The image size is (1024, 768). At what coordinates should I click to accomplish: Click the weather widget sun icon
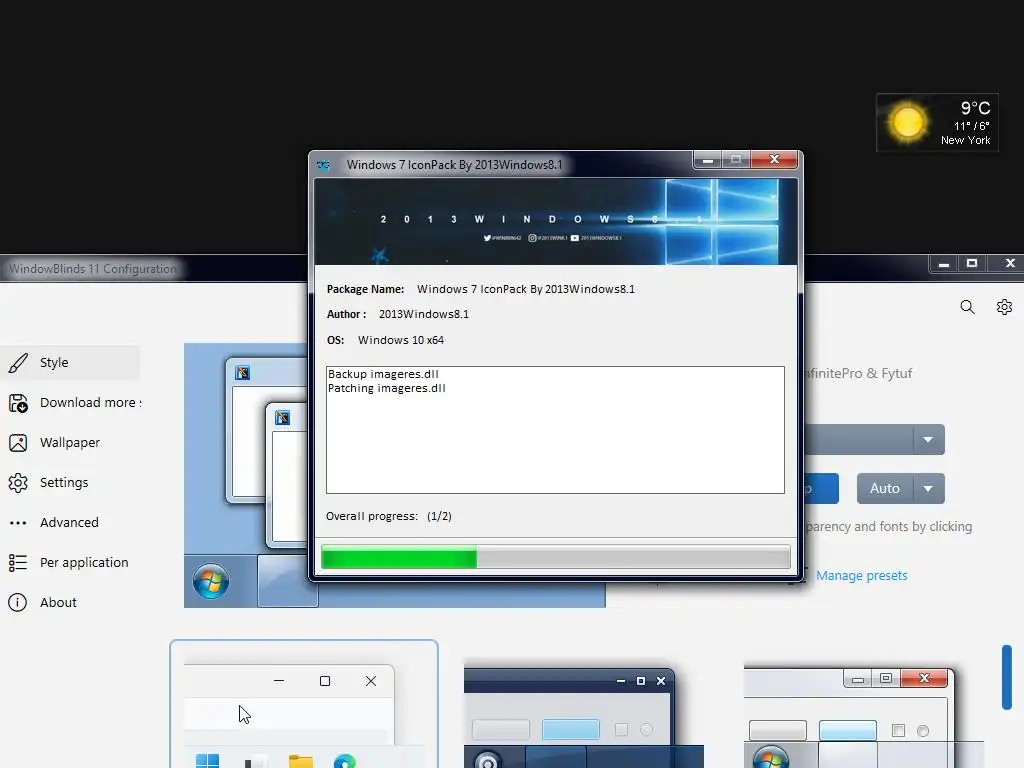tap(907, 122)
